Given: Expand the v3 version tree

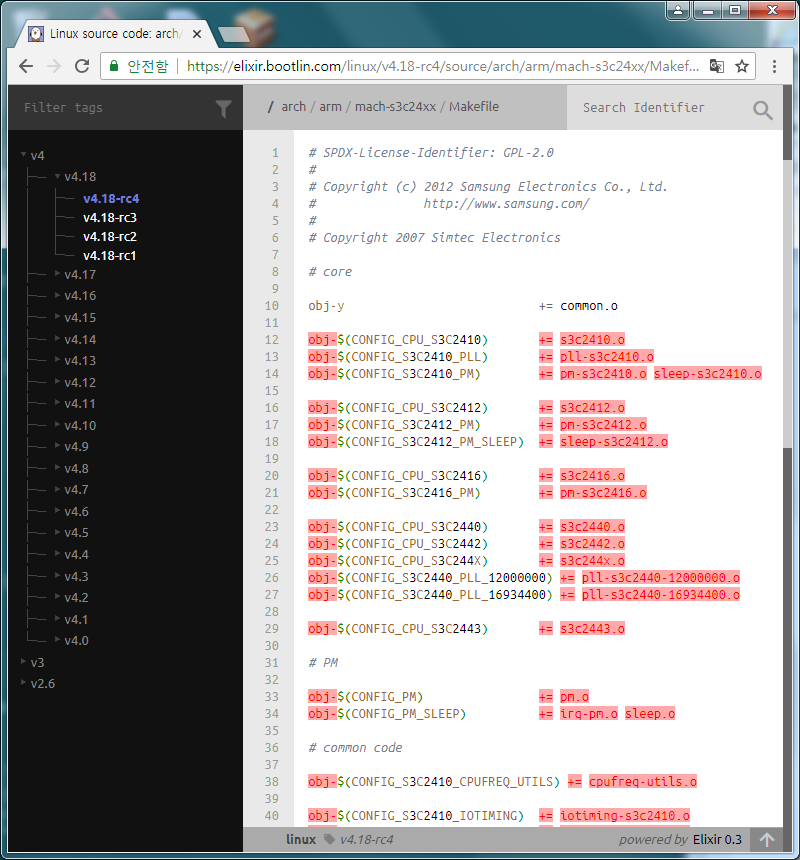Looking at the screenshot, I should click(24, 661).
